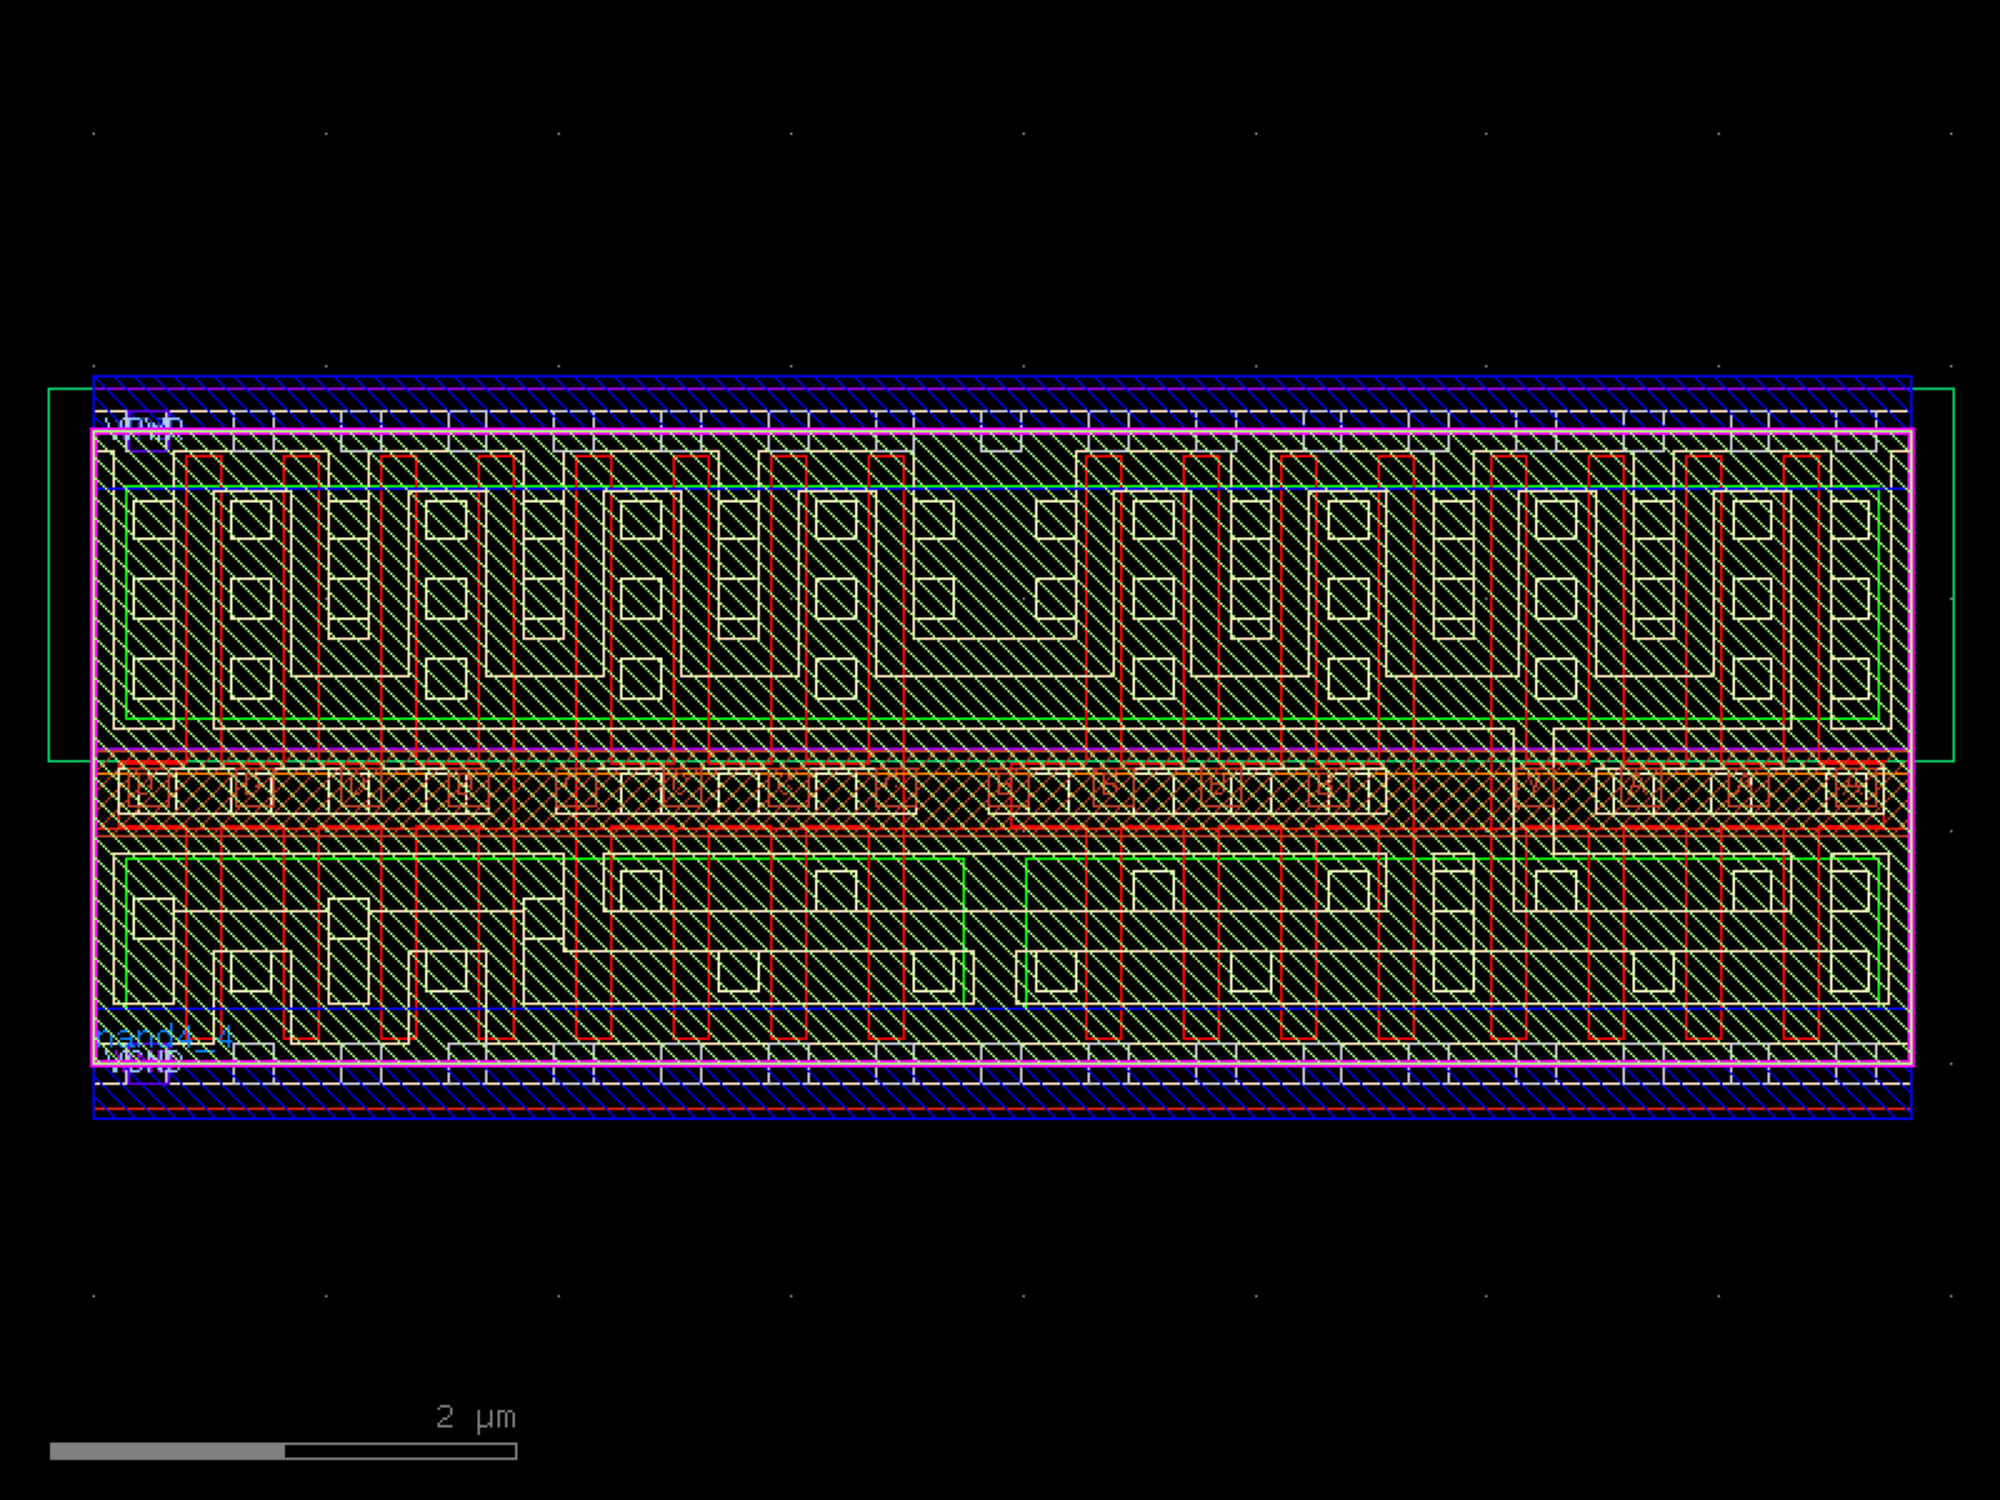This screenshot has height=1500, width=2000.
Task: Select the bottom-right contact square in NMOS row
Action: click(1850, 970)
